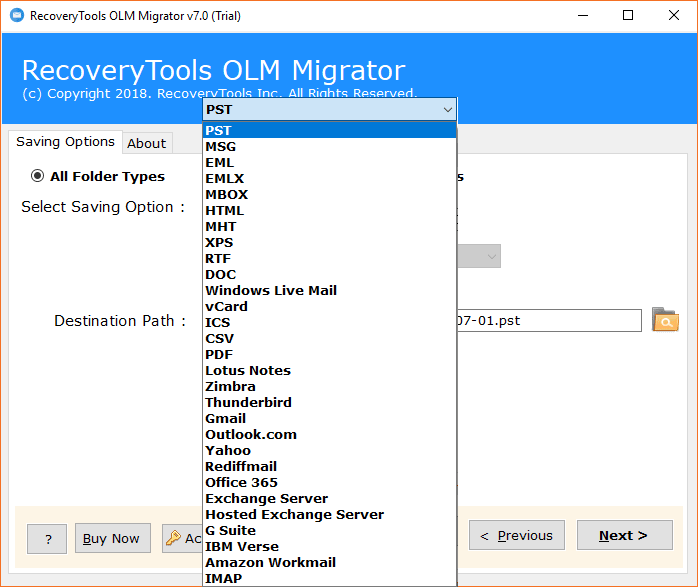Viewport: 698px width, 587px height.
Task: Choose Amazon Workmail option
Action: pyautogui.click(x=329, y=563)
